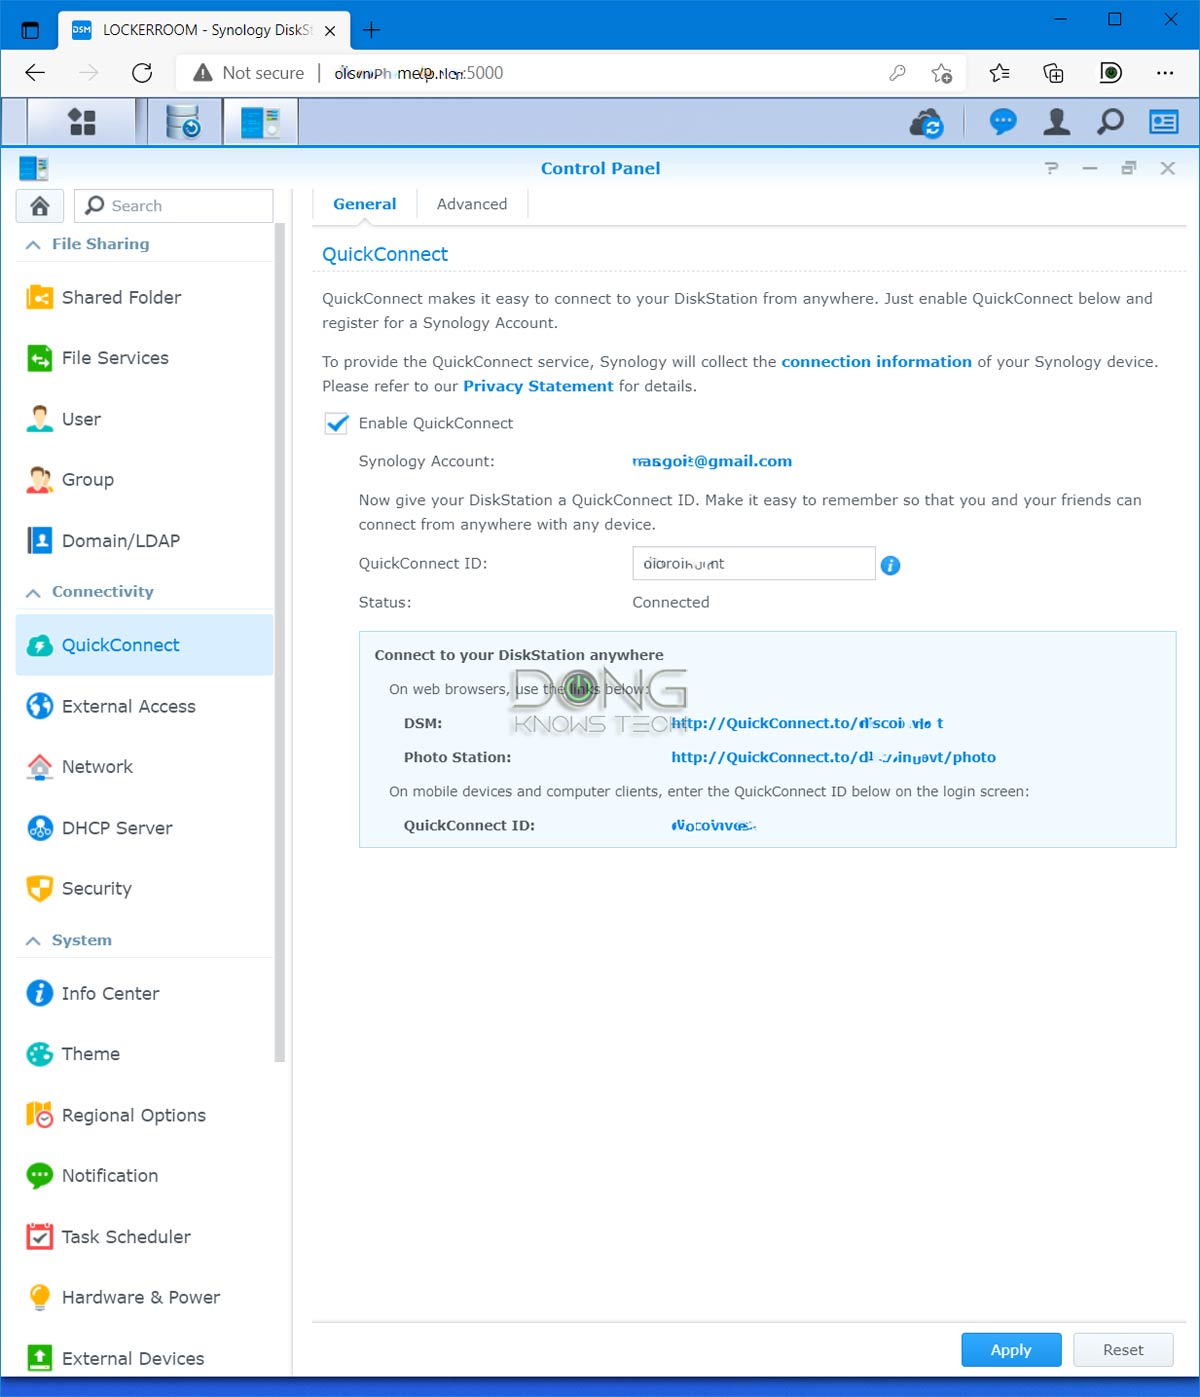Open the widgets panel icon
Screen dimensions: 1200x1397
pyautogui.click(x=1164, y=122)
